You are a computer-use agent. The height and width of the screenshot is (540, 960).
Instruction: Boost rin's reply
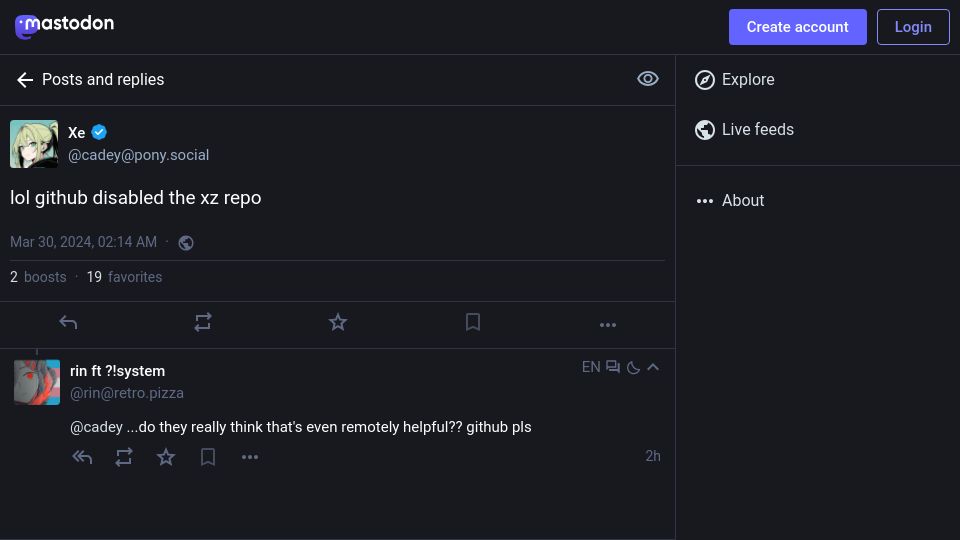click(x=124, y=457)
